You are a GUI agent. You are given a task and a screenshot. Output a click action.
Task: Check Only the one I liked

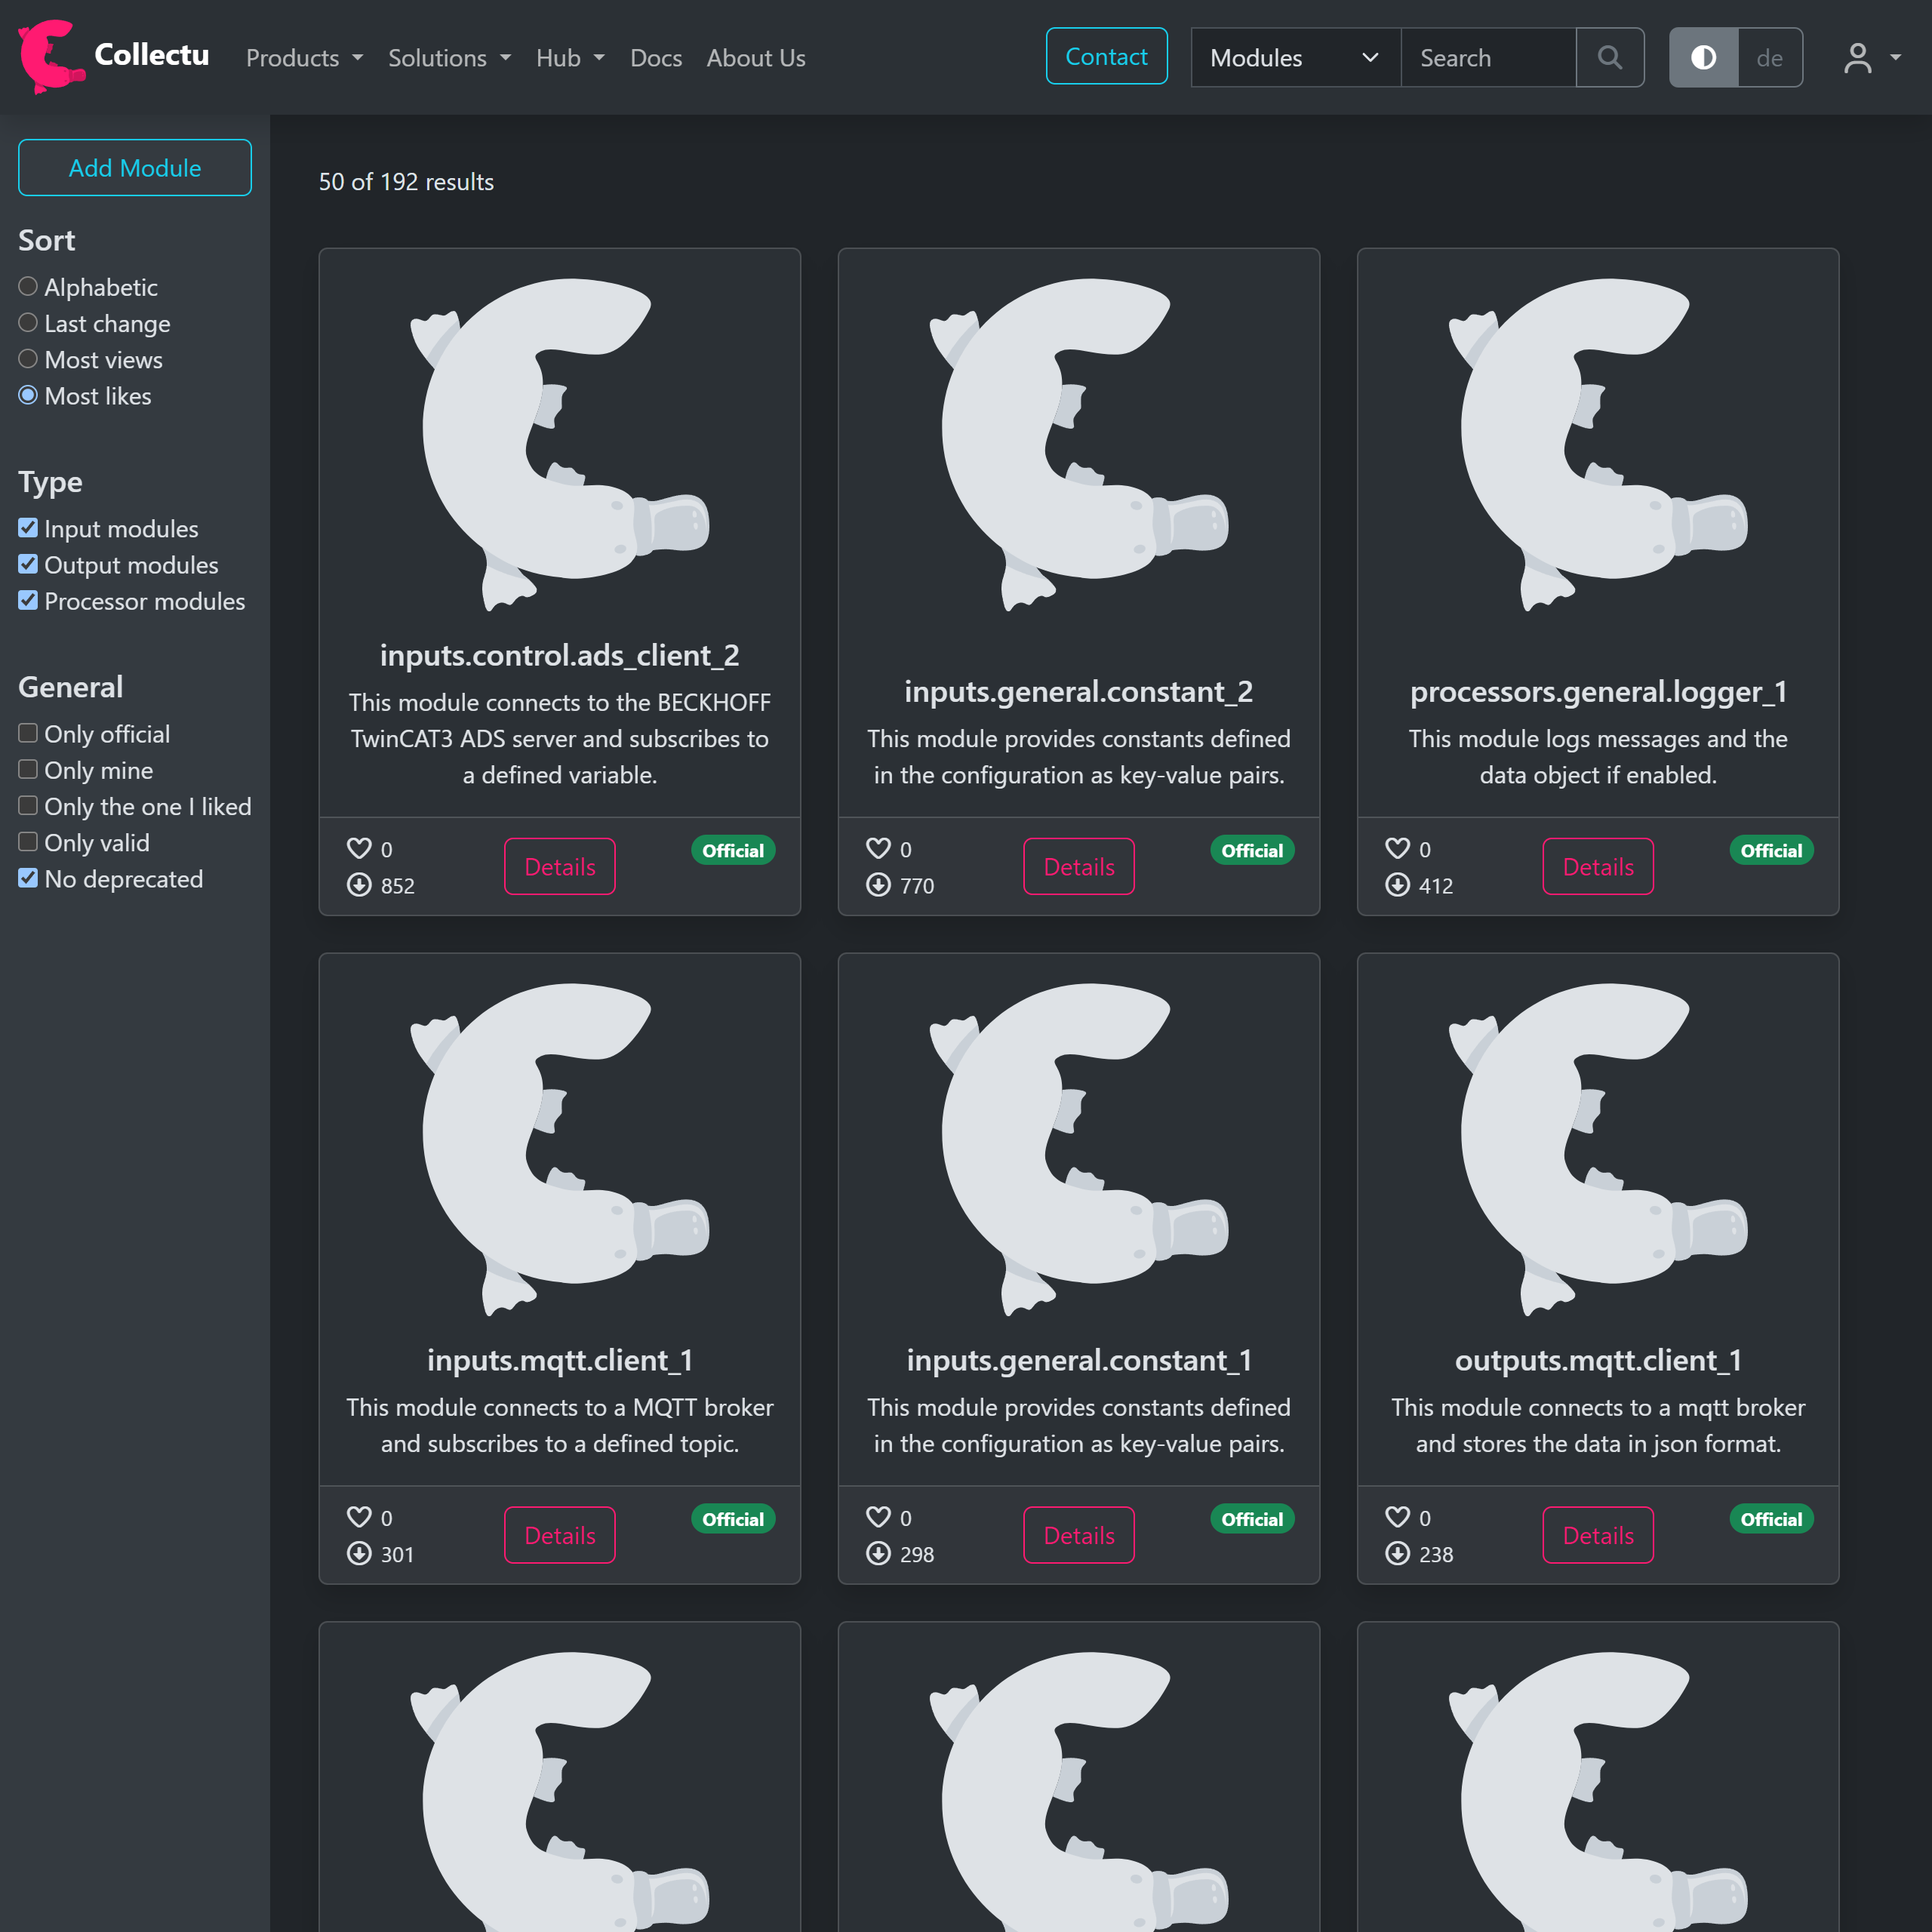click(x=28, y=805)
